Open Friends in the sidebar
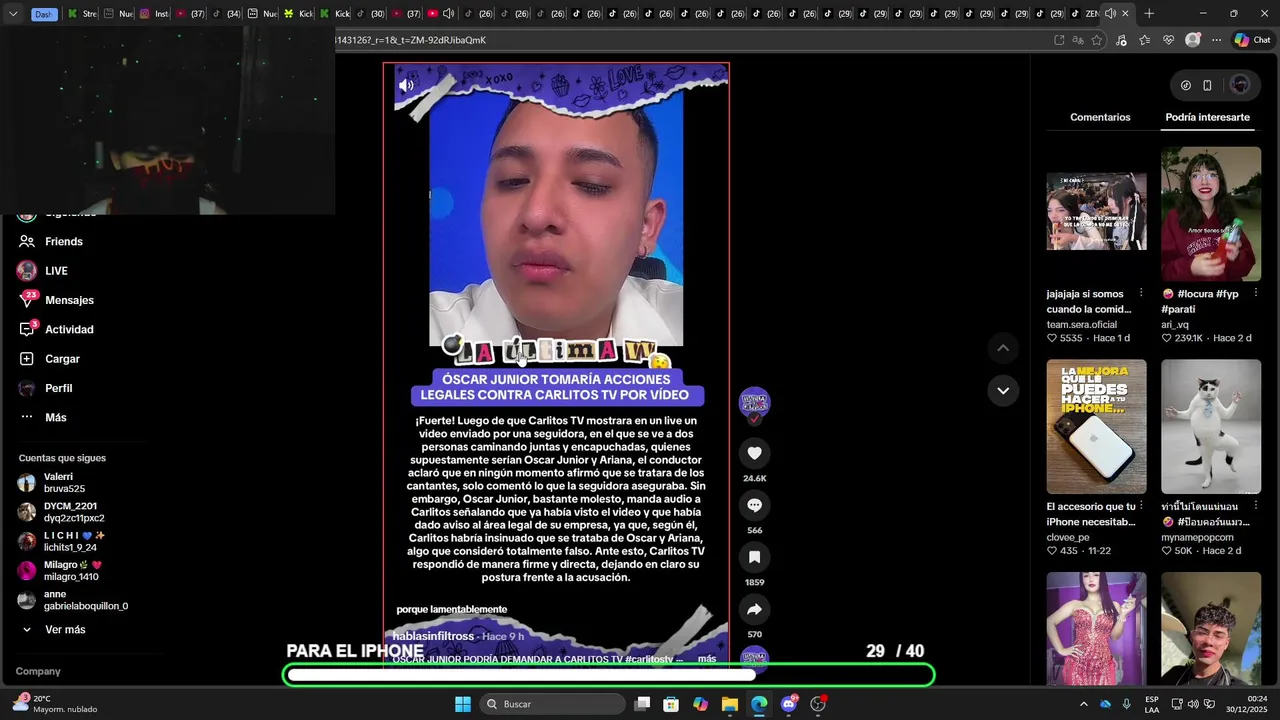Screen dimensions: 1280x720 [x=64, y=241]
